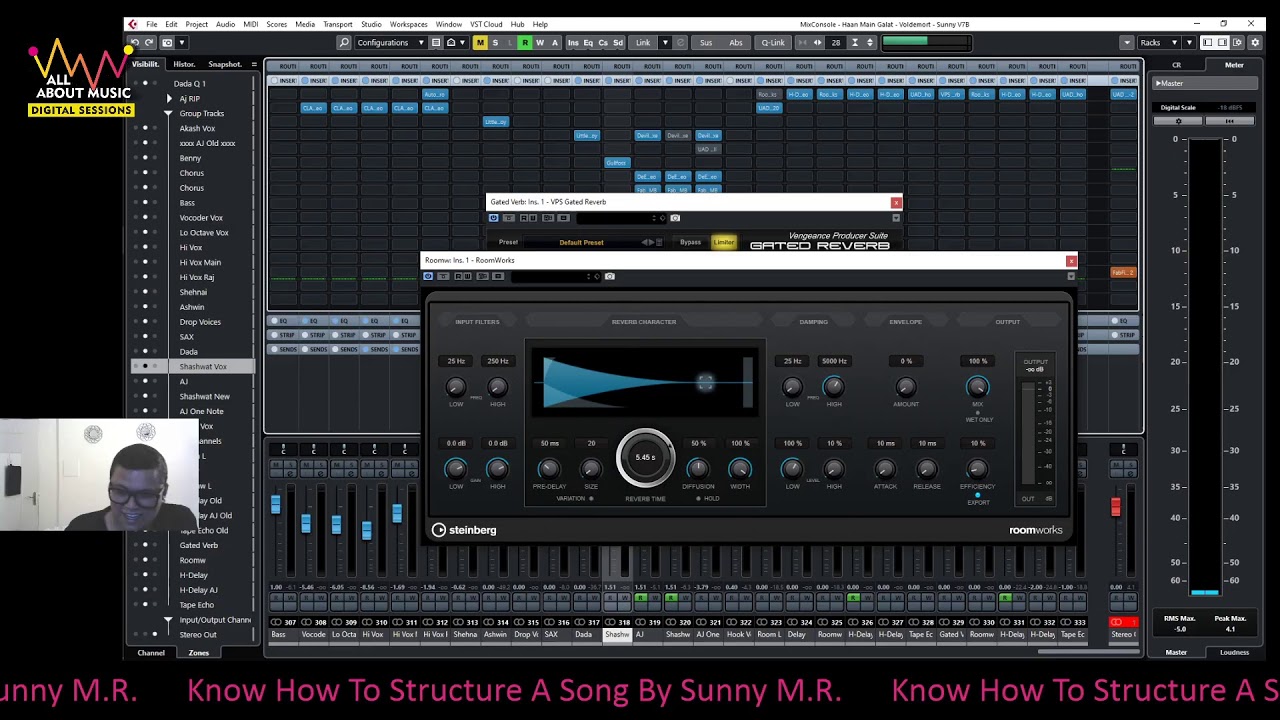The height and width of the screenshot is (720, 1280).
Task: Open the Studio menu
Action: [371, 24]
